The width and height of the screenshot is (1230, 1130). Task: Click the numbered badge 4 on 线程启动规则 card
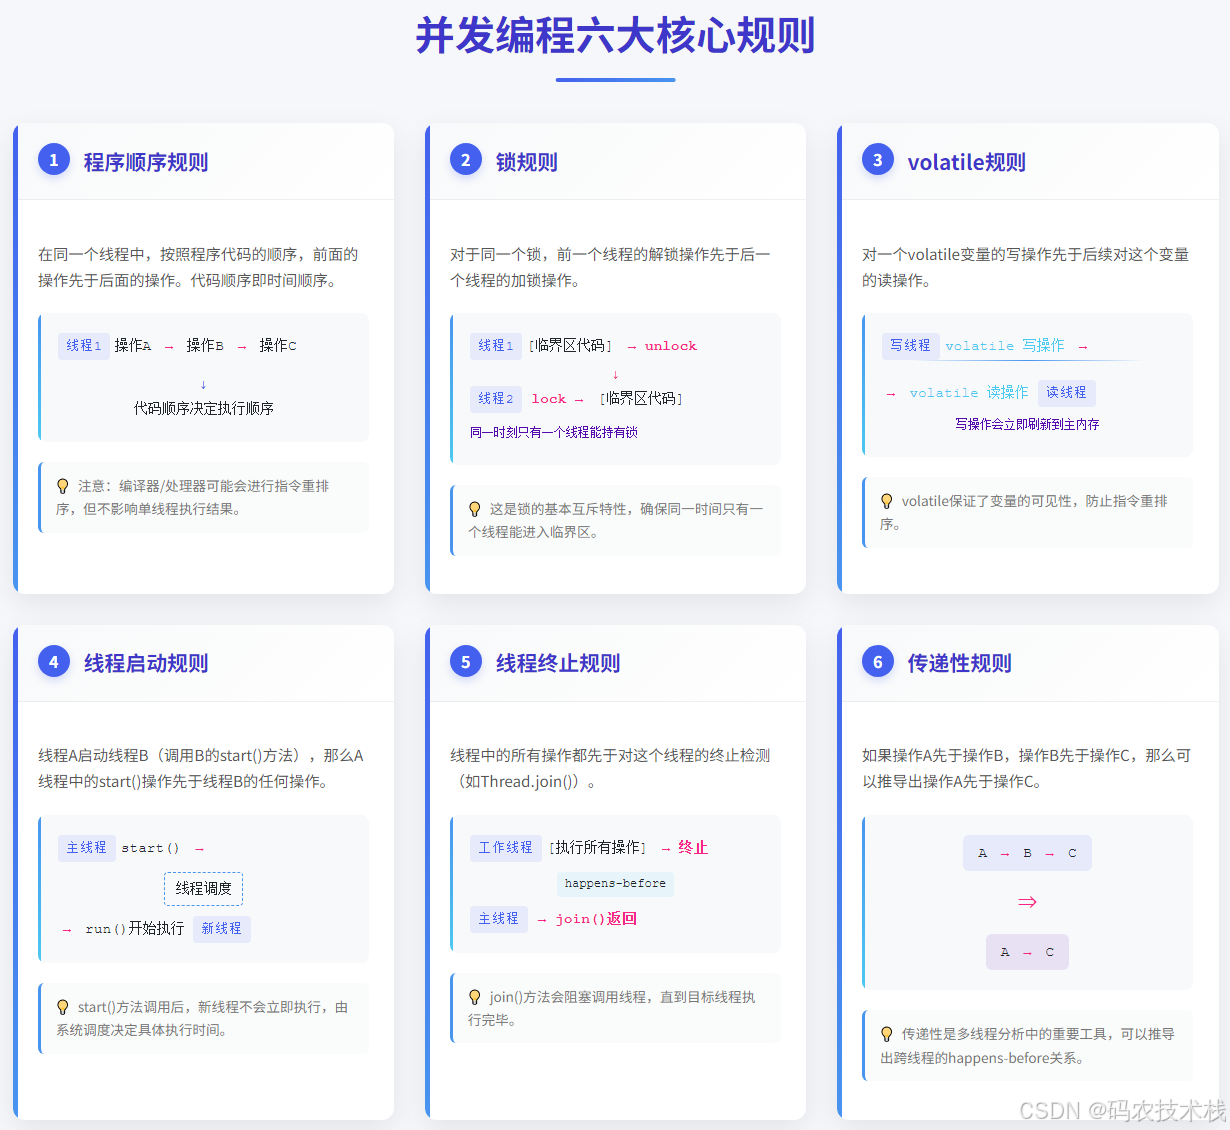pos(54,661)
